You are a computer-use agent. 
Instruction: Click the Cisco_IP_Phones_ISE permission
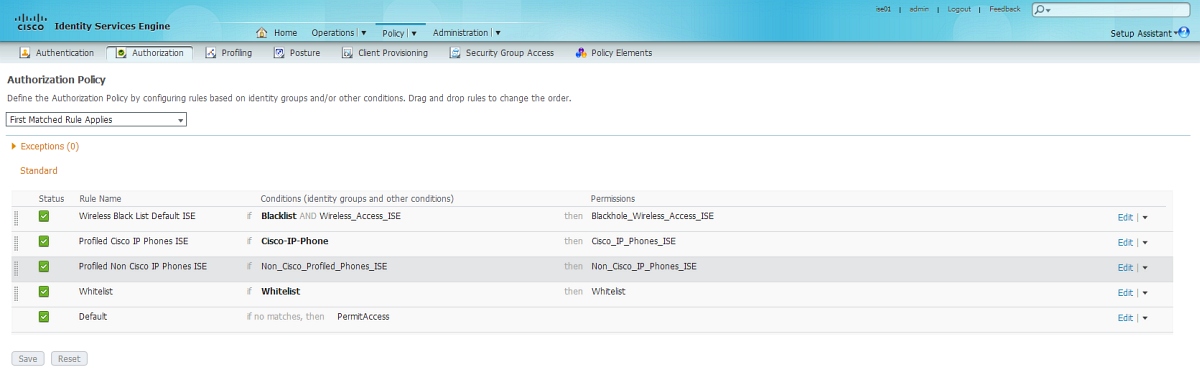tap(633, 241)
